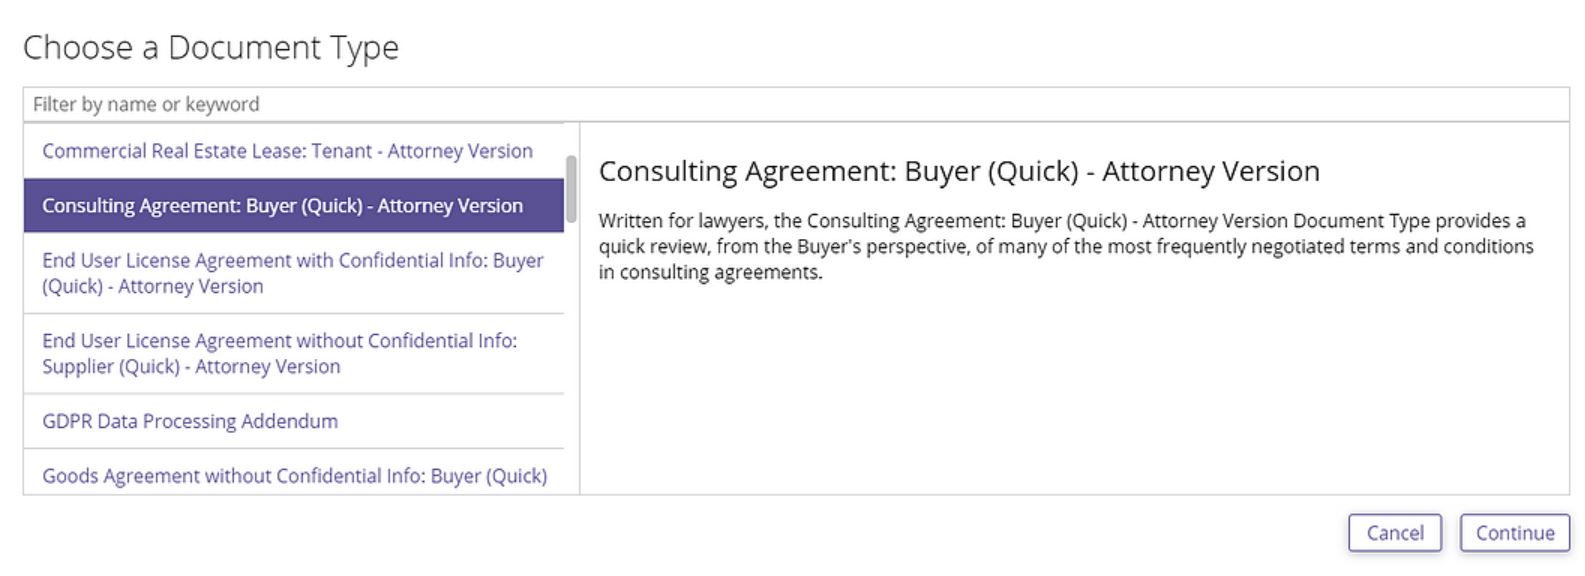Screen dimensions: 1585x576
Task: Select Commercial Real Estate Lease: Tenant document type
Action: pos(287,151)
